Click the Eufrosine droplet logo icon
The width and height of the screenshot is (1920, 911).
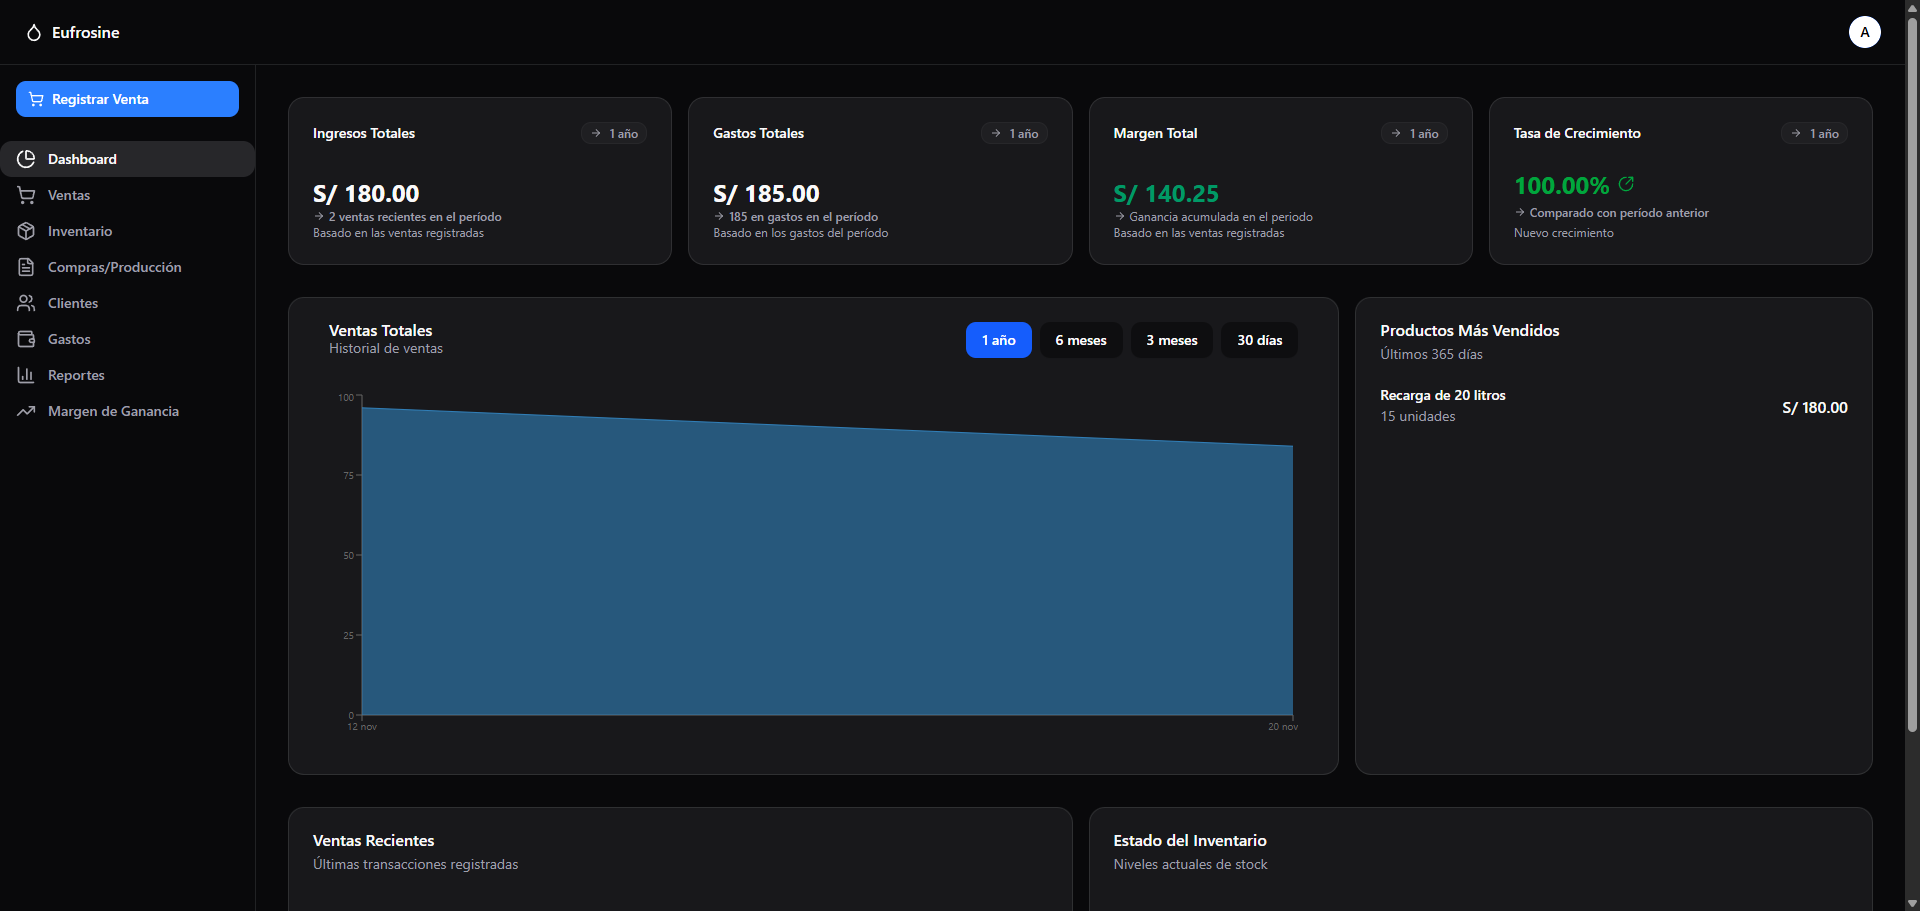click(34, 33)
